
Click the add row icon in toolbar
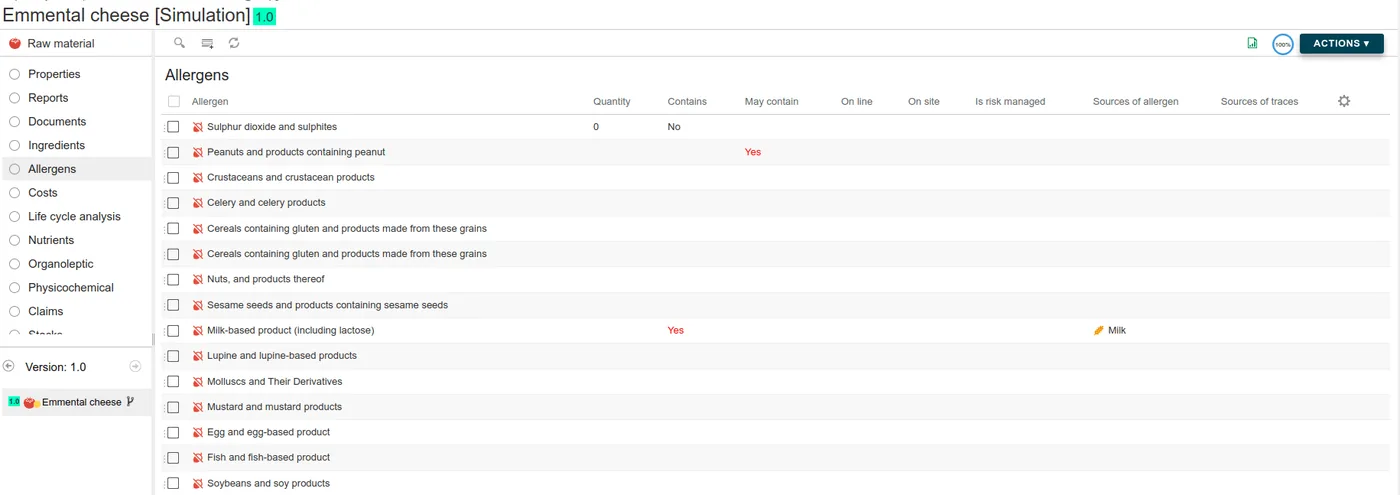tap(207, 43)
